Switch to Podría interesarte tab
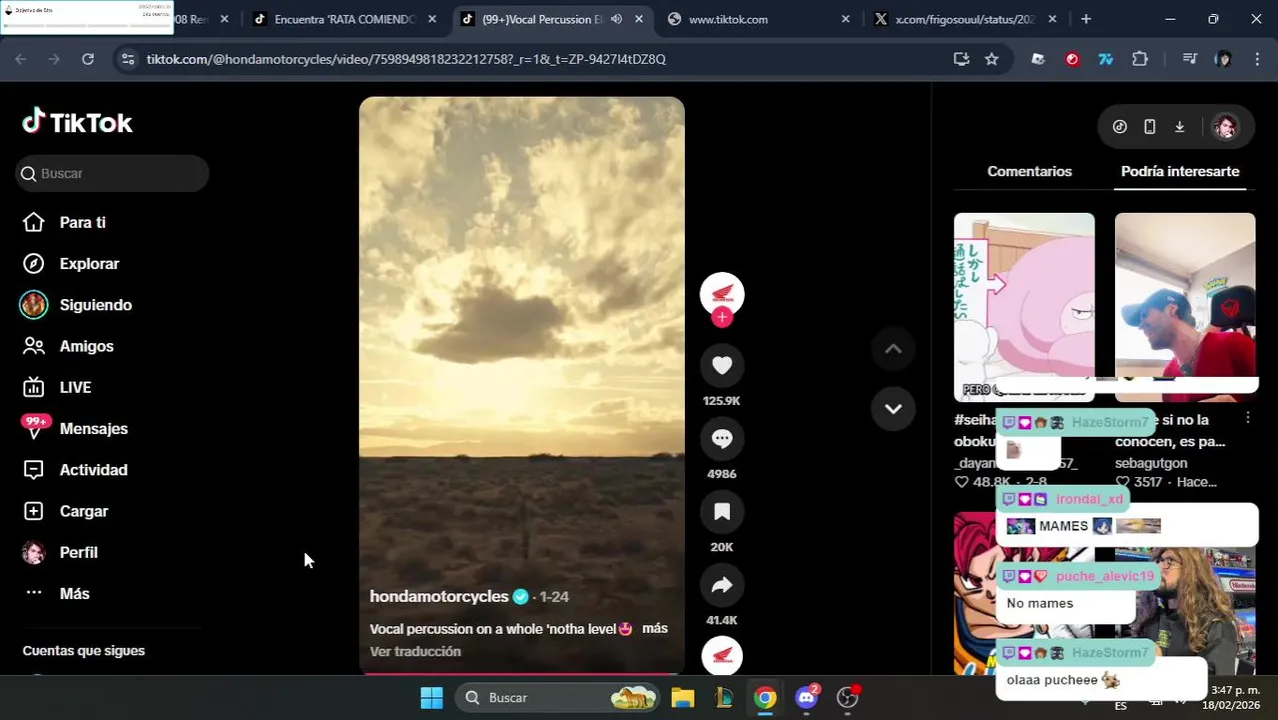Viewport: 1278px width, 720px height. [1180, 171]
